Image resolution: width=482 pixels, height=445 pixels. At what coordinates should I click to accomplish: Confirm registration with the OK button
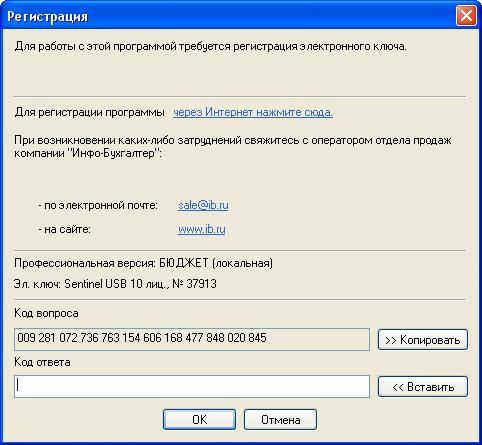(x=199, y=420)
